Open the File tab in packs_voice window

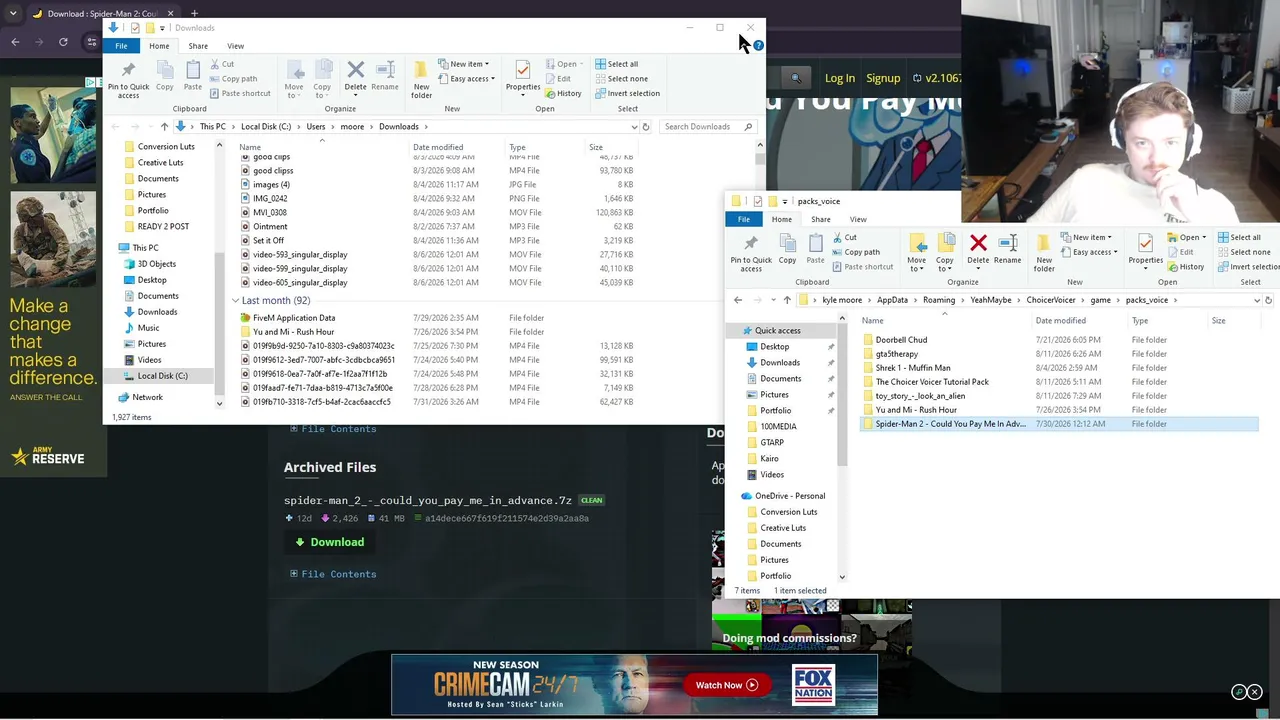point(744,219)
